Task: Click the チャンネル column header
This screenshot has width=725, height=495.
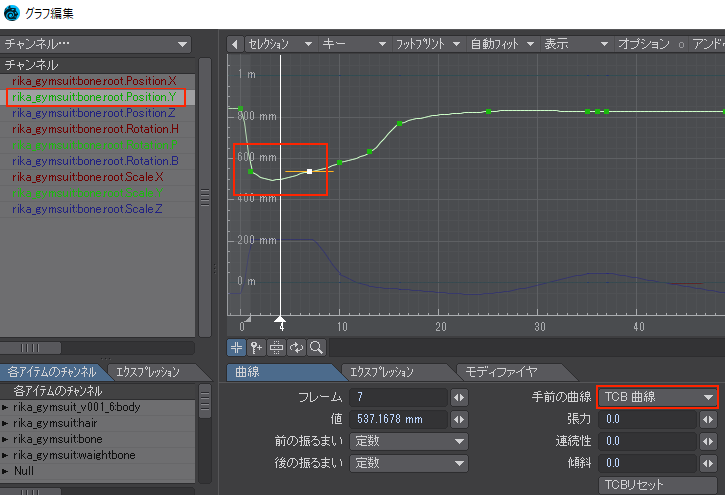Action: [x=97, y=65]
